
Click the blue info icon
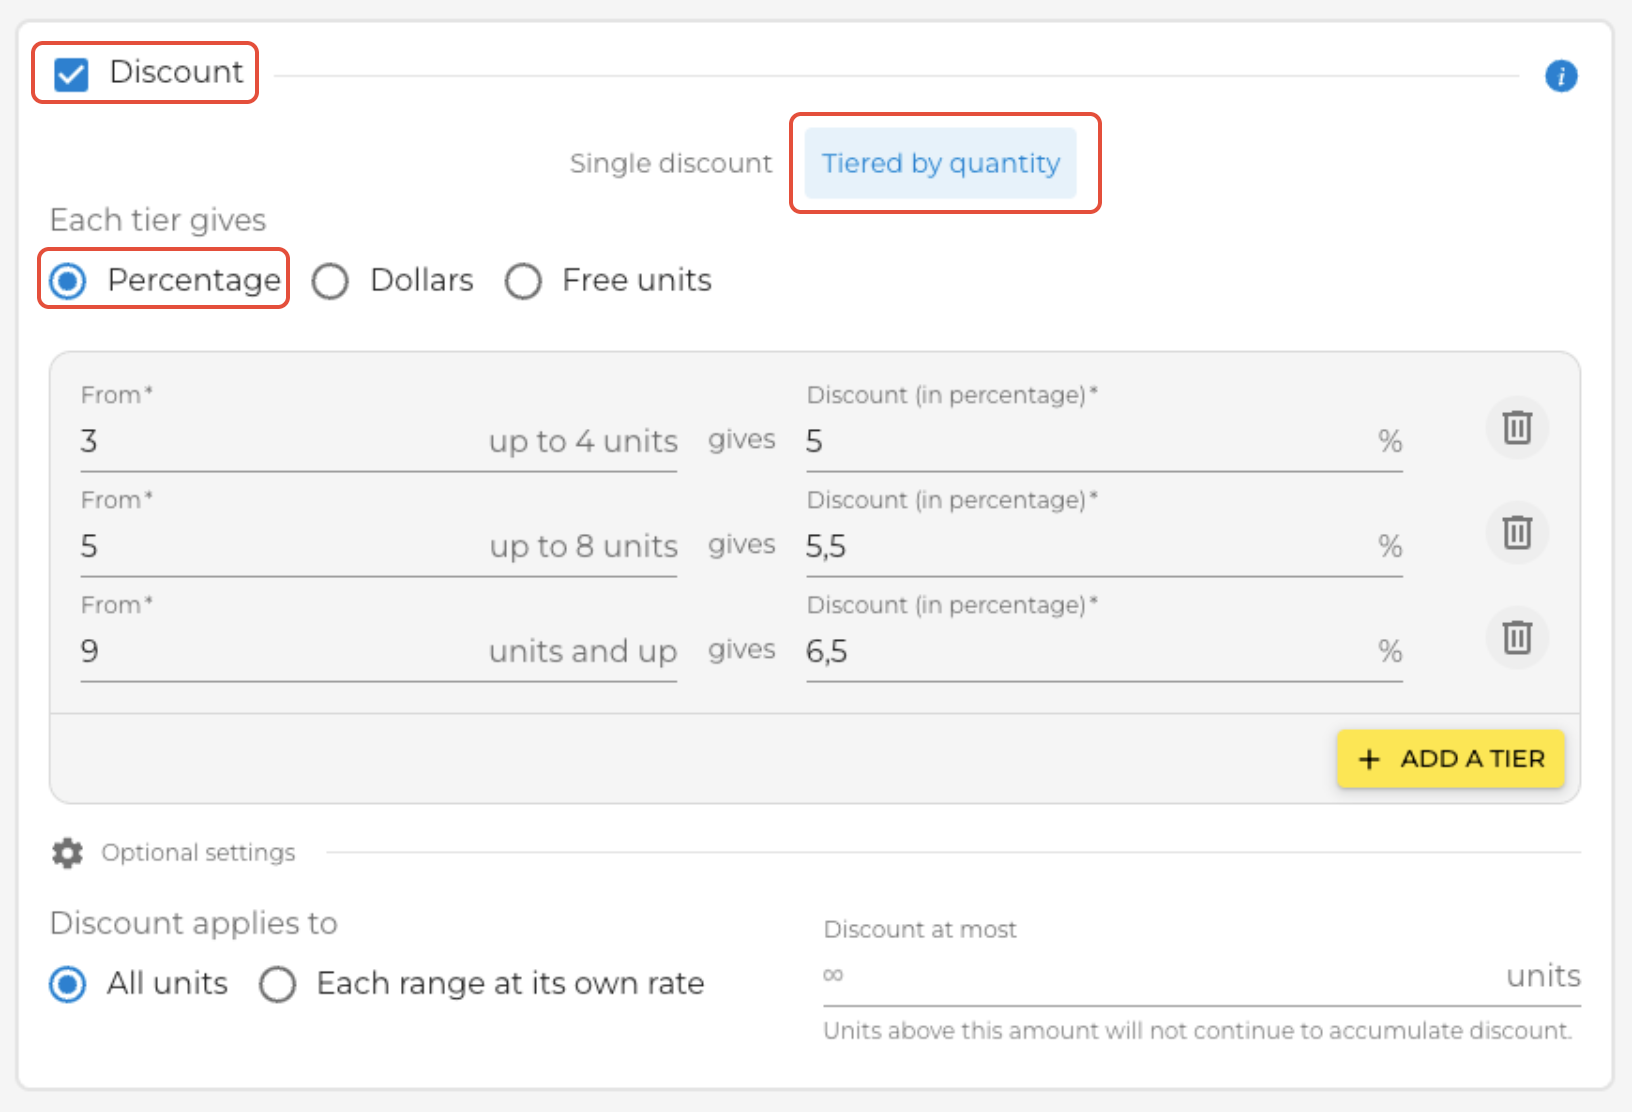pyautogui.click(x=1561, y=76)
